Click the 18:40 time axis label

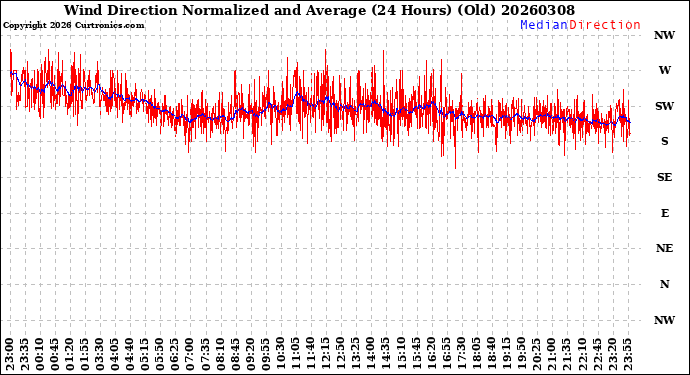492,355
